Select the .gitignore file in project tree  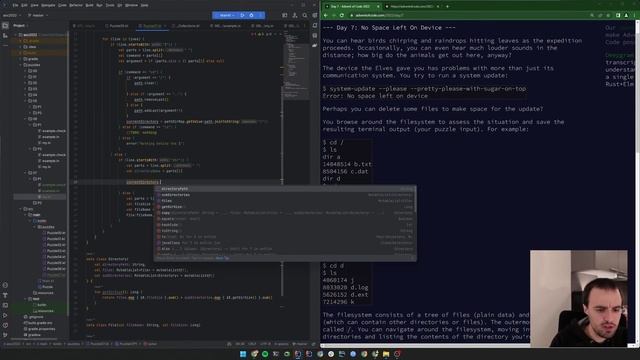click(x=34, y=317)
